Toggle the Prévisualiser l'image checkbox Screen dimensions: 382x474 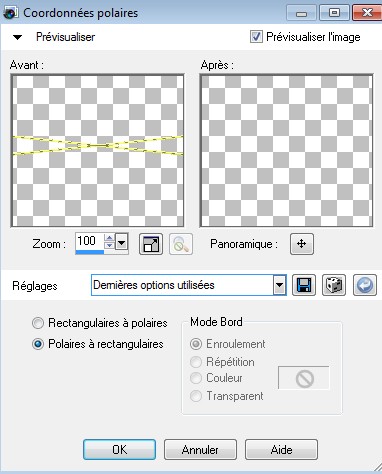(256, 37)
